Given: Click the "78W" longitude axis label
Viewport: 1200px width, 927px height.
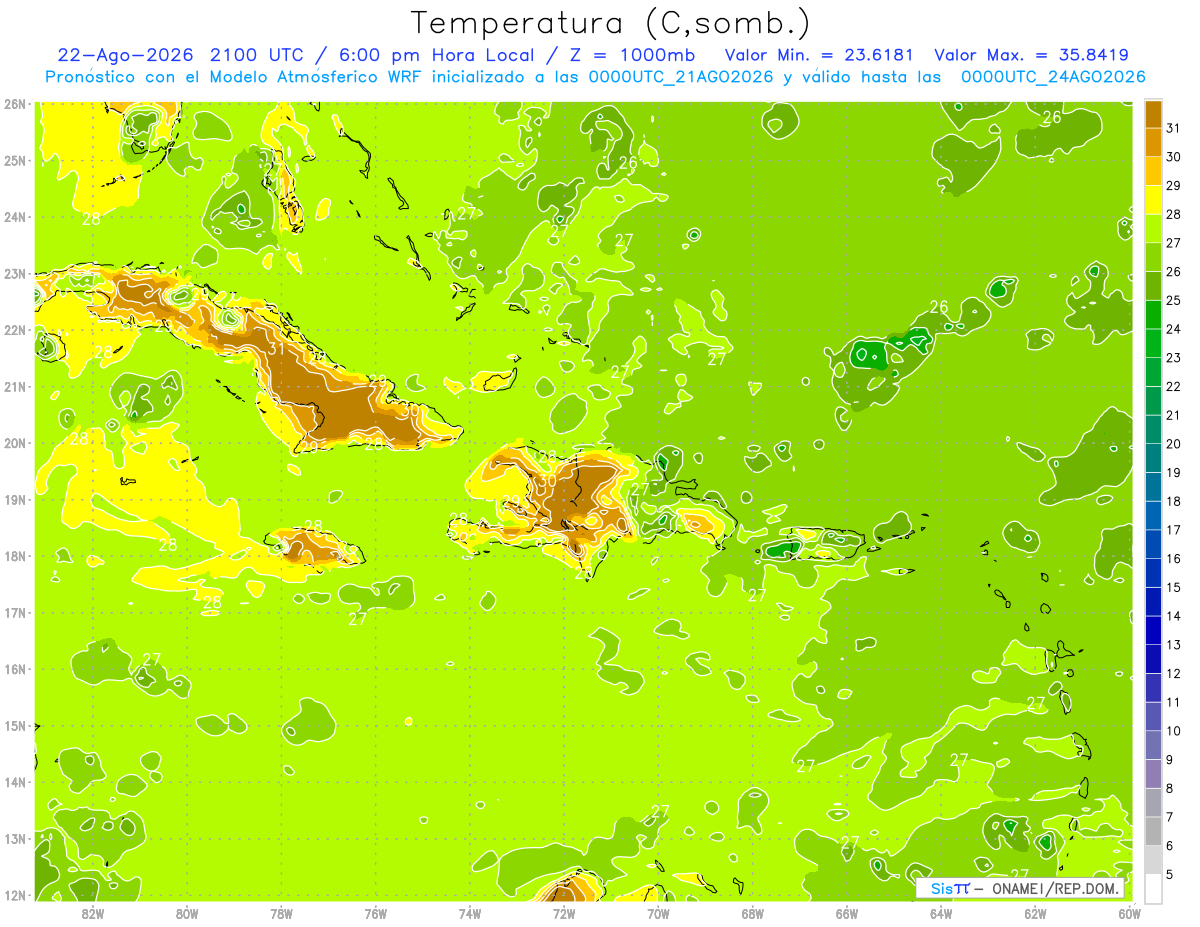Looking at the screenshot, I should click(x=281, y=913).
